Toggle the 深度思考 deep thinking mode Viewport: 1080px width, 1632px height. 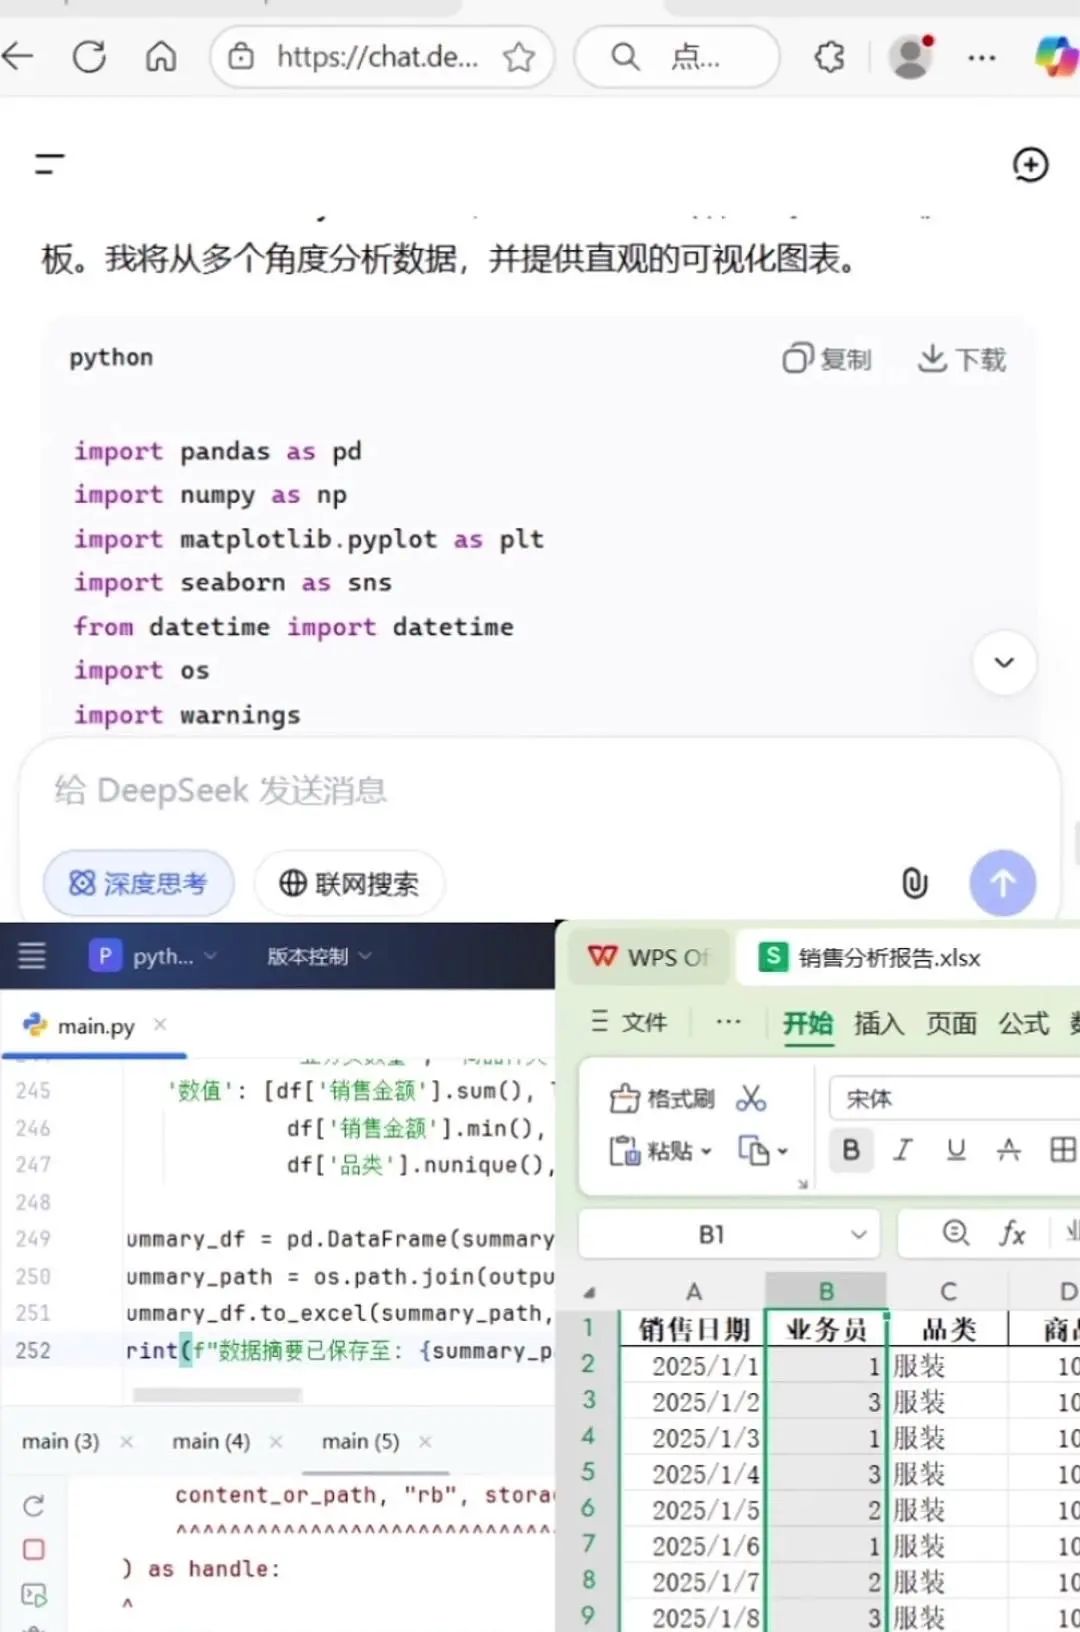pyautogui.click(x=138, y=883)
